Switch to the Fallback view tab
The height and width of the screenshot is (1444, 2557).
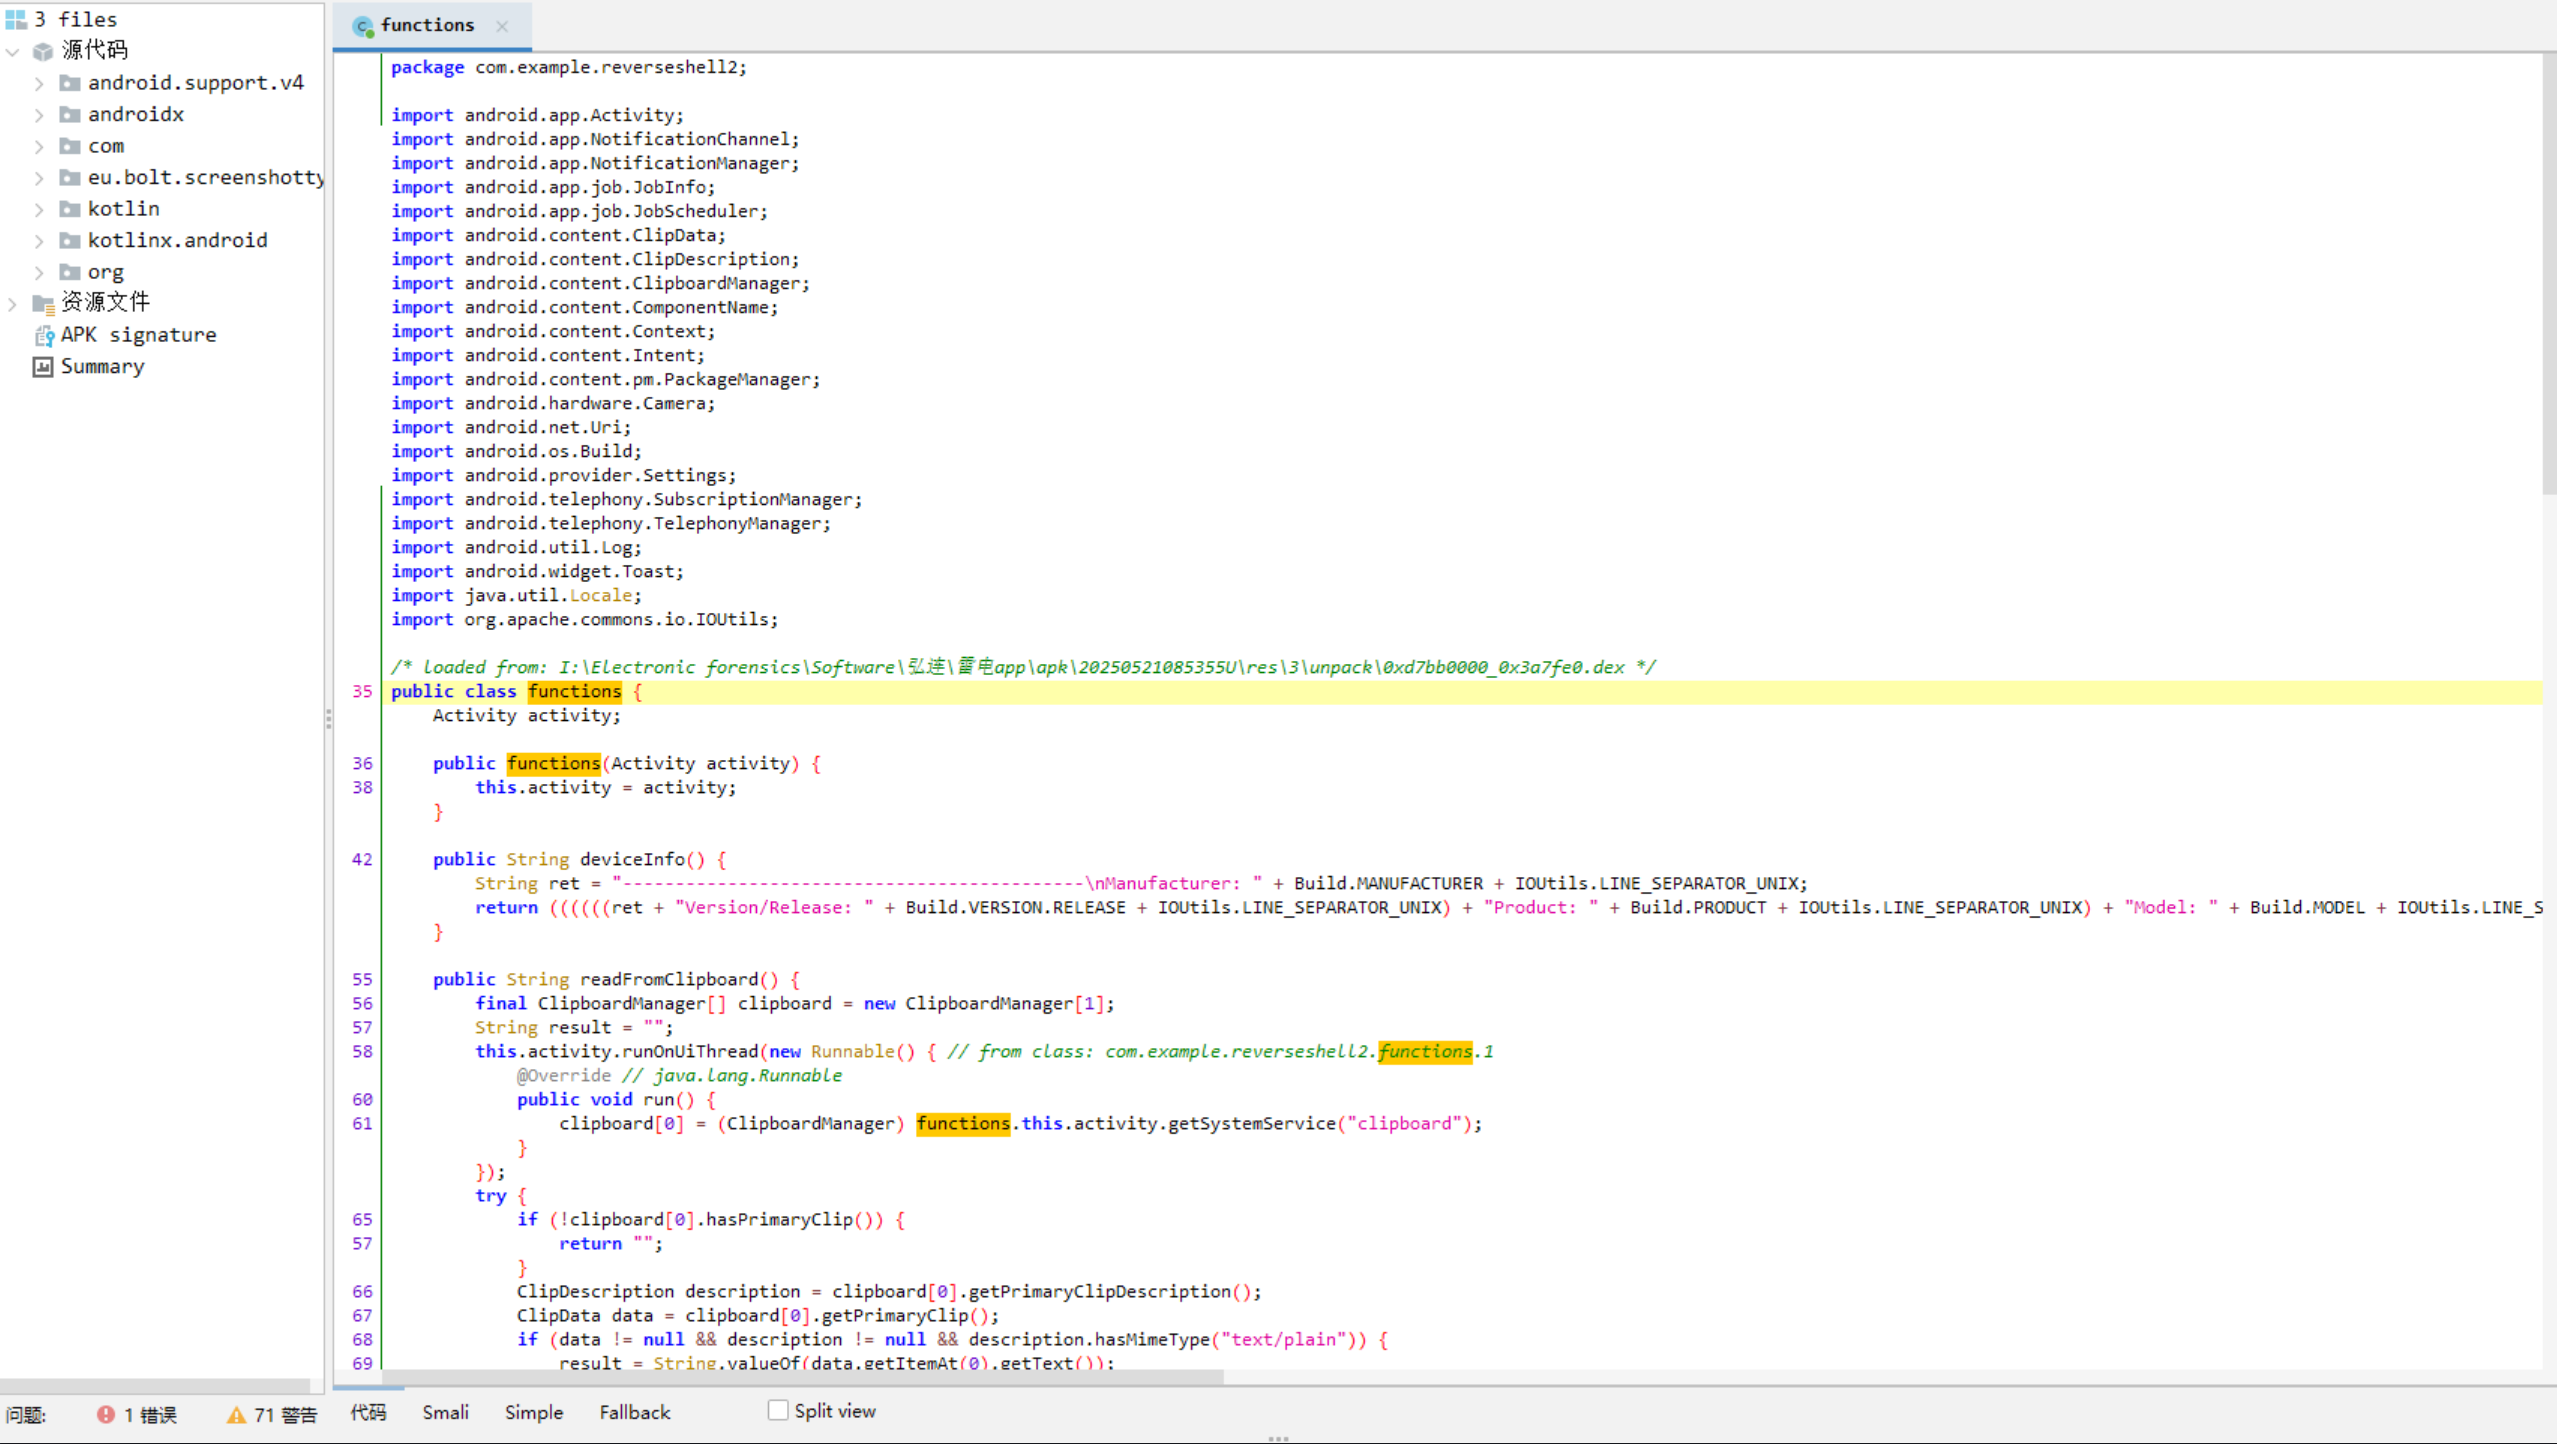tap(635, 1412)
